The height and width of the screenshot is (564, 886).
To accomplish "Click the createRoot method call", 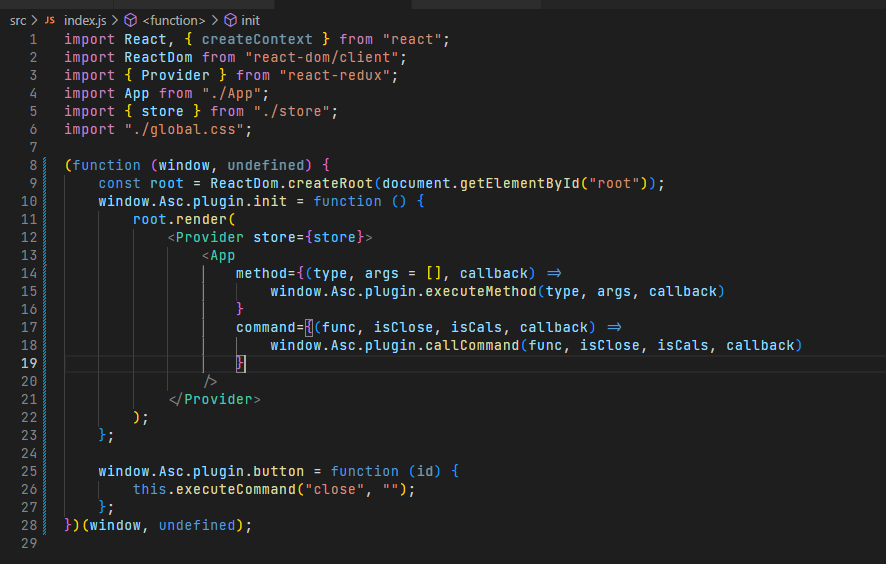I will pyautogui.click(x=331, y=184).
